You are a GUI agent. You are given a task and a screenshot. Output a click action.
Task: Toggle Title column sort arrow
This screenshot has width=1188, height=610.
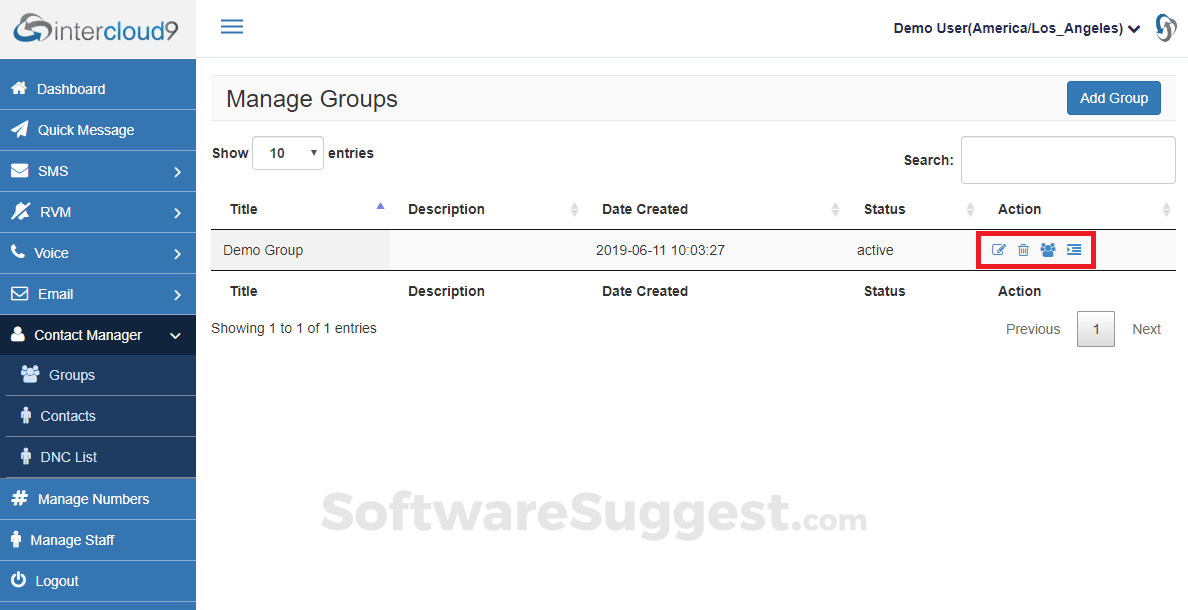[x=380, y=204]
